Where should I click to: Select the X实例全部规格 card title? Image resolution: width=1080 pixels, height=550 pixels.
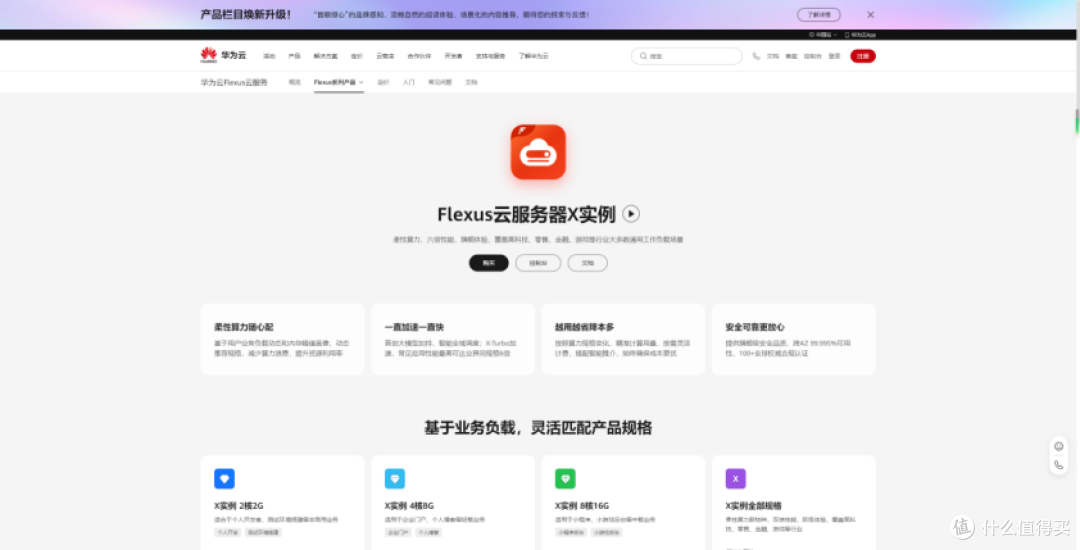pos(754,506)
